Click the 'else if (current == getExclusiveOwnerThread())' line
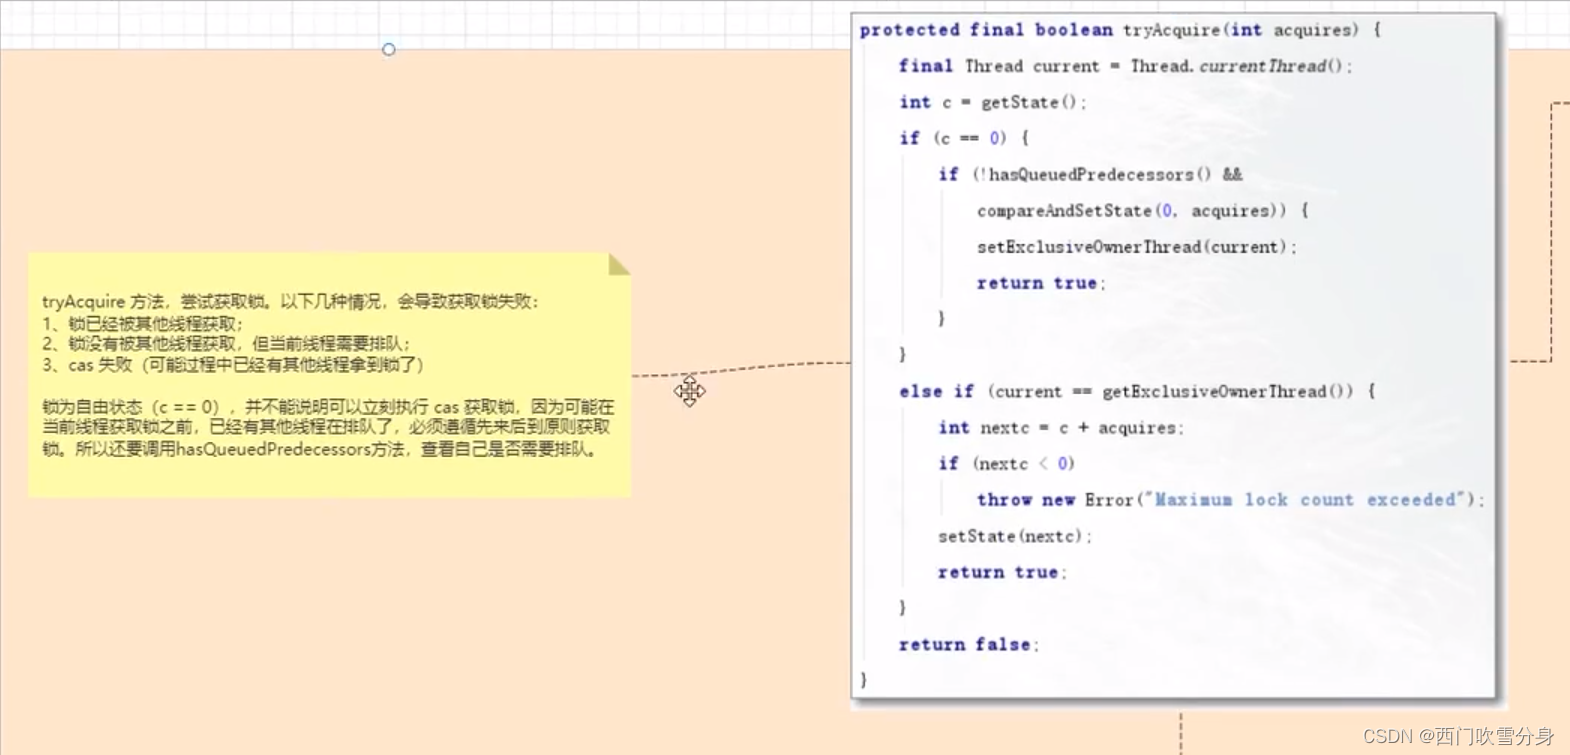This screenshot has height=755, width=1570. (x=1137, y=391)
